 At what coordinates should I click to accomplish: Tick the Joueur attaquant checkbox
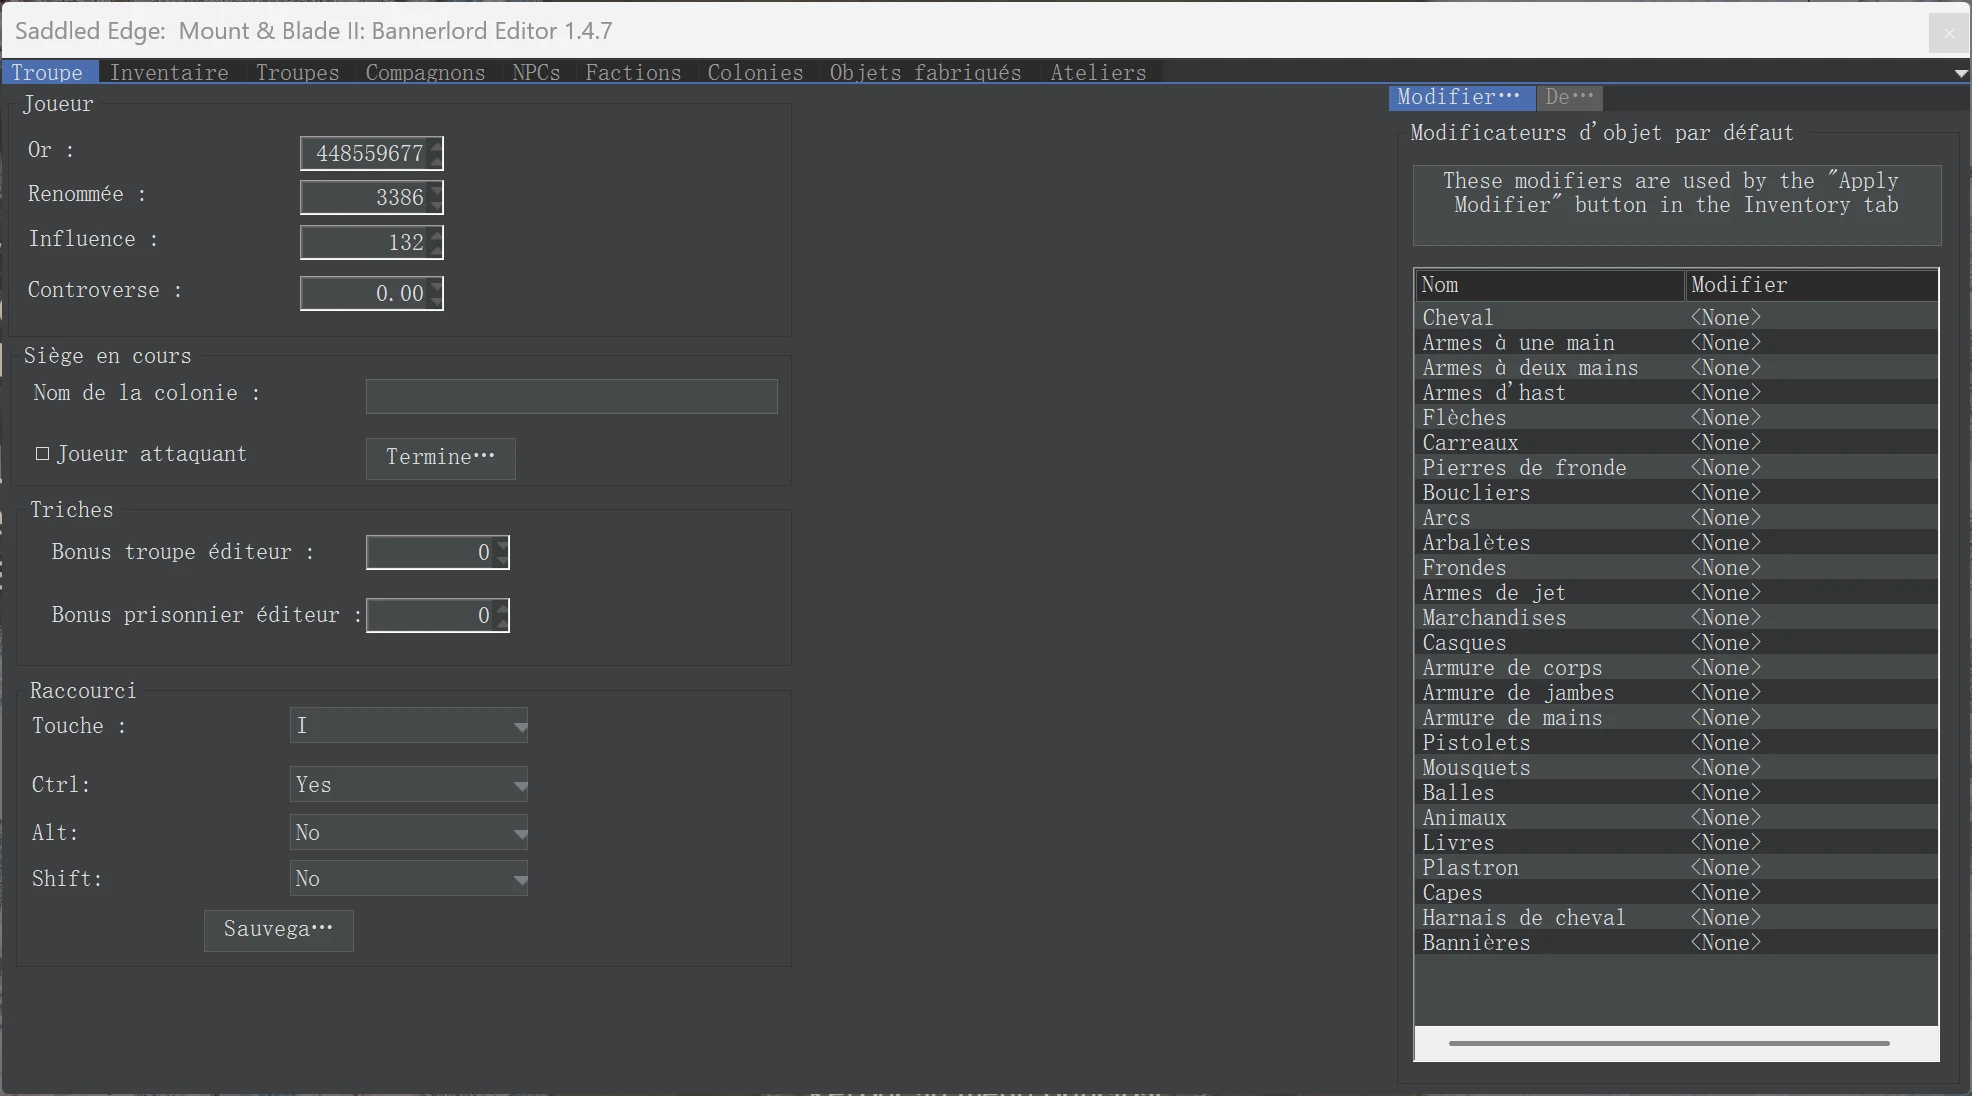(42, 454)
